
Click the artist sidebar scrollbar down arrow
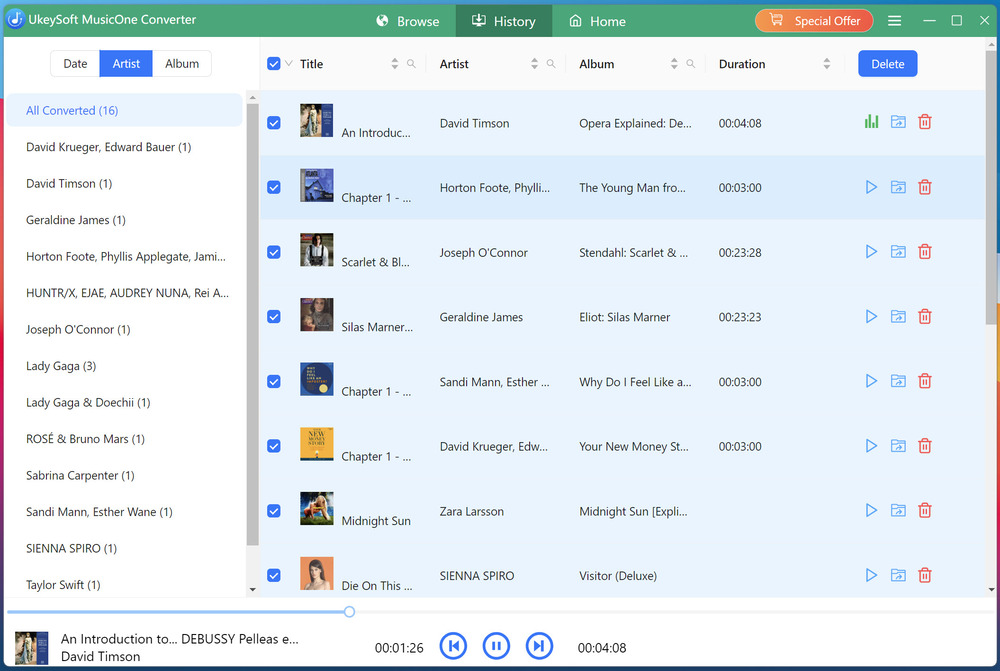pyautogui.click(x=253, y=589)
